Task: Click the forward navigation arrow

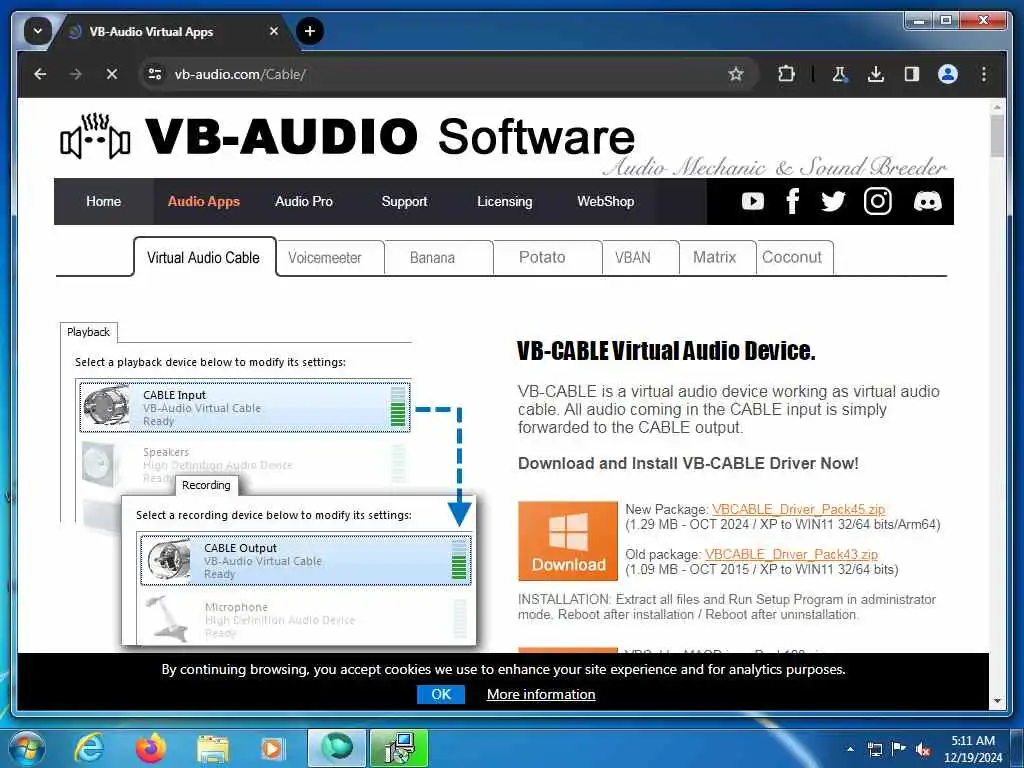Action: point(76,74)
